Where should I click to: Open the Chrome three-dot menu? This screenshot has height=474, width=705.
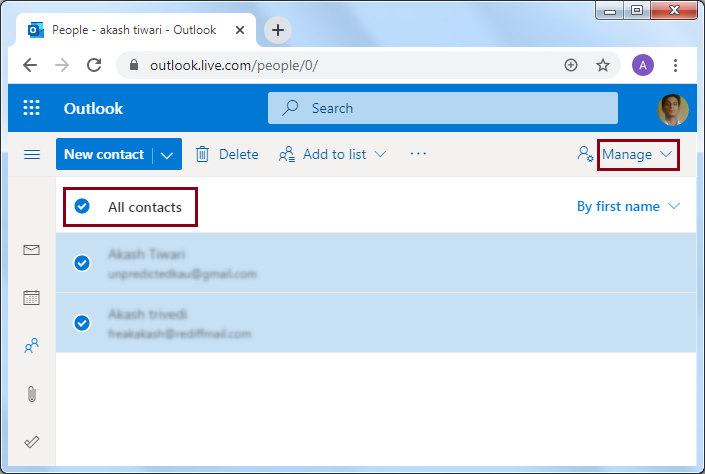coord(675,65)
